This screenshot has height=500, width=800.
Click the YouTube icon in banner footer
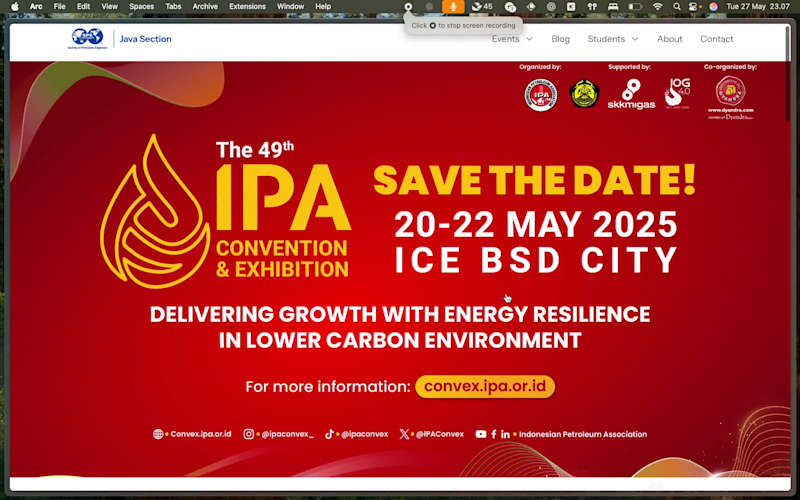481,434
